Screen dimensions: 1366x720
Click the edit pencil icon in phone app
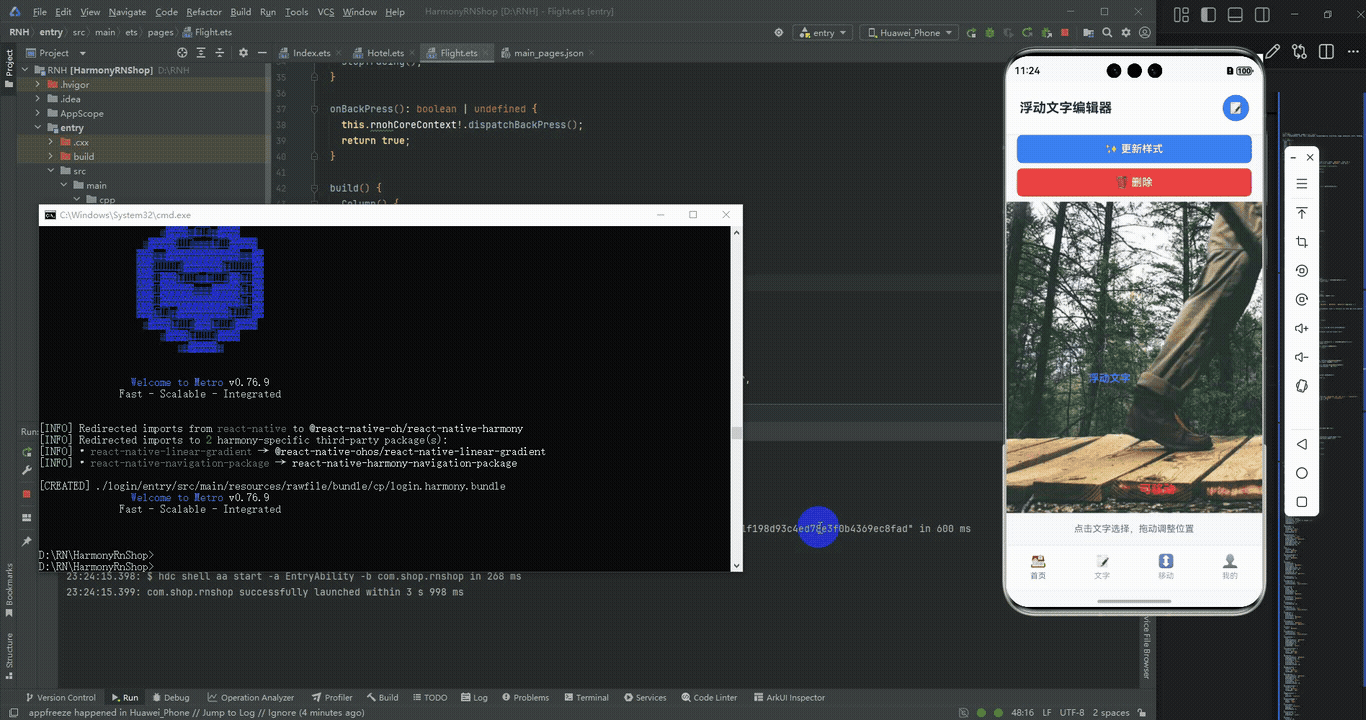pos(1236,108)
